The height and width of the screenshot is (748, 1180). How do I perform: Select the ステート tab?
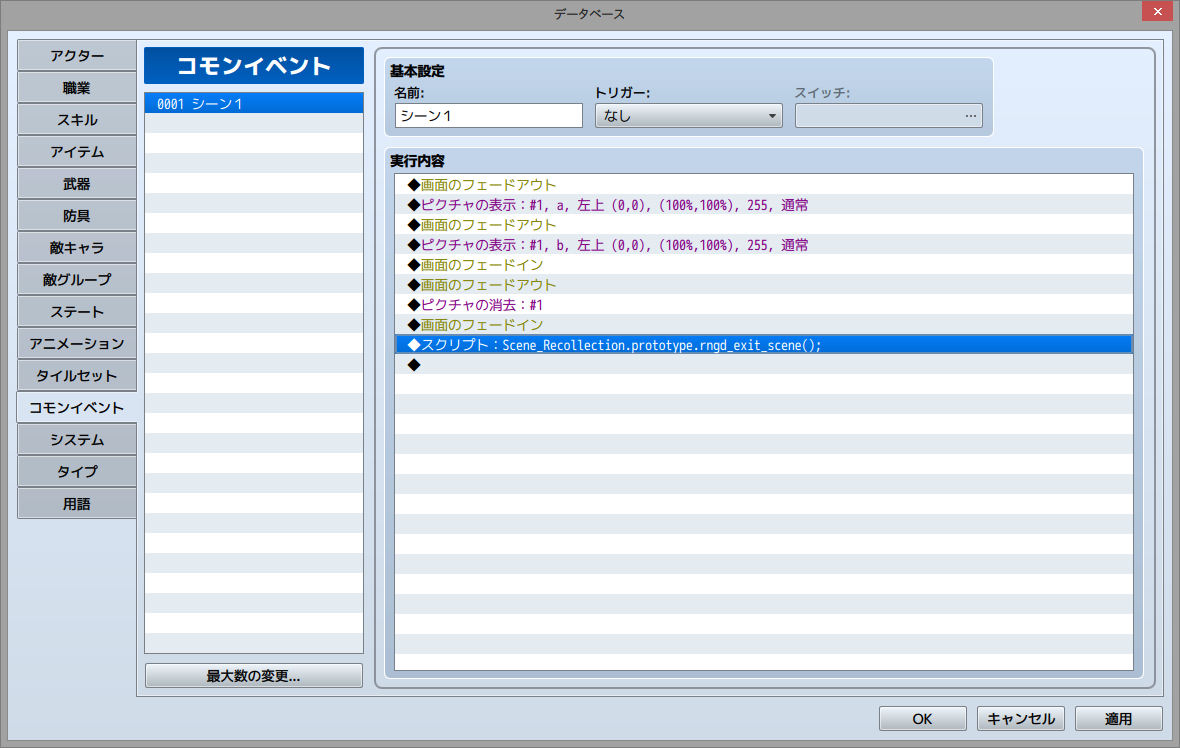[77, 312]
